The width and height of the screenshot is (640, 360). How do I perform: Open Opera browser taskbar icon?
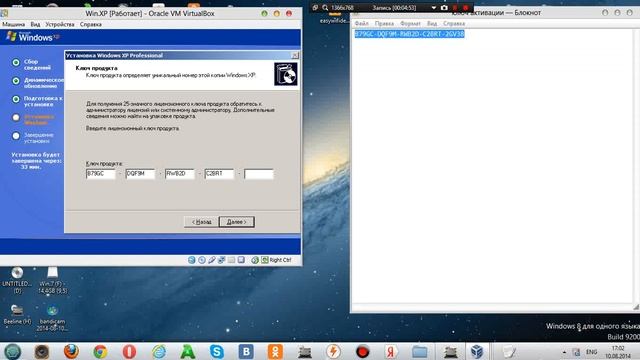tap(129, 351)
